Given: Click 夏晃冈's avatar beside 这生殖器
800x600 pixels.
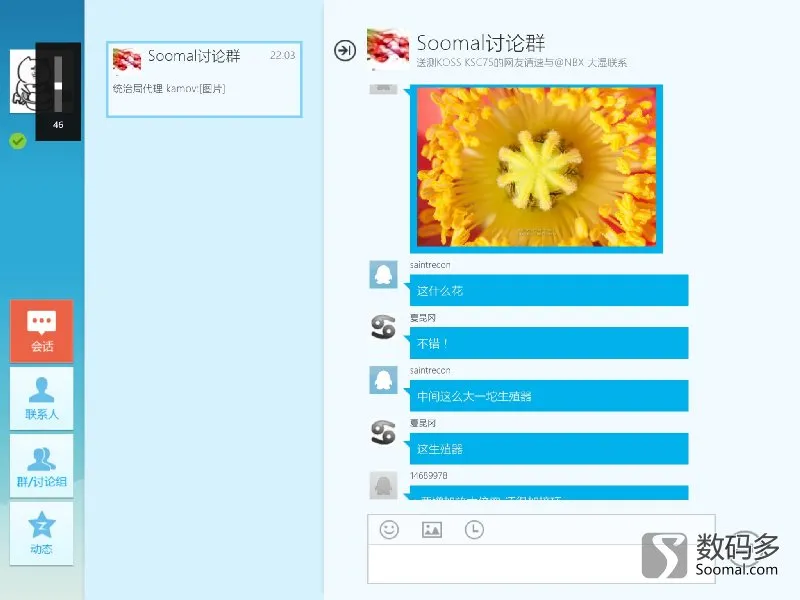Looking at the screenshot, I should (x=383, y=433).
